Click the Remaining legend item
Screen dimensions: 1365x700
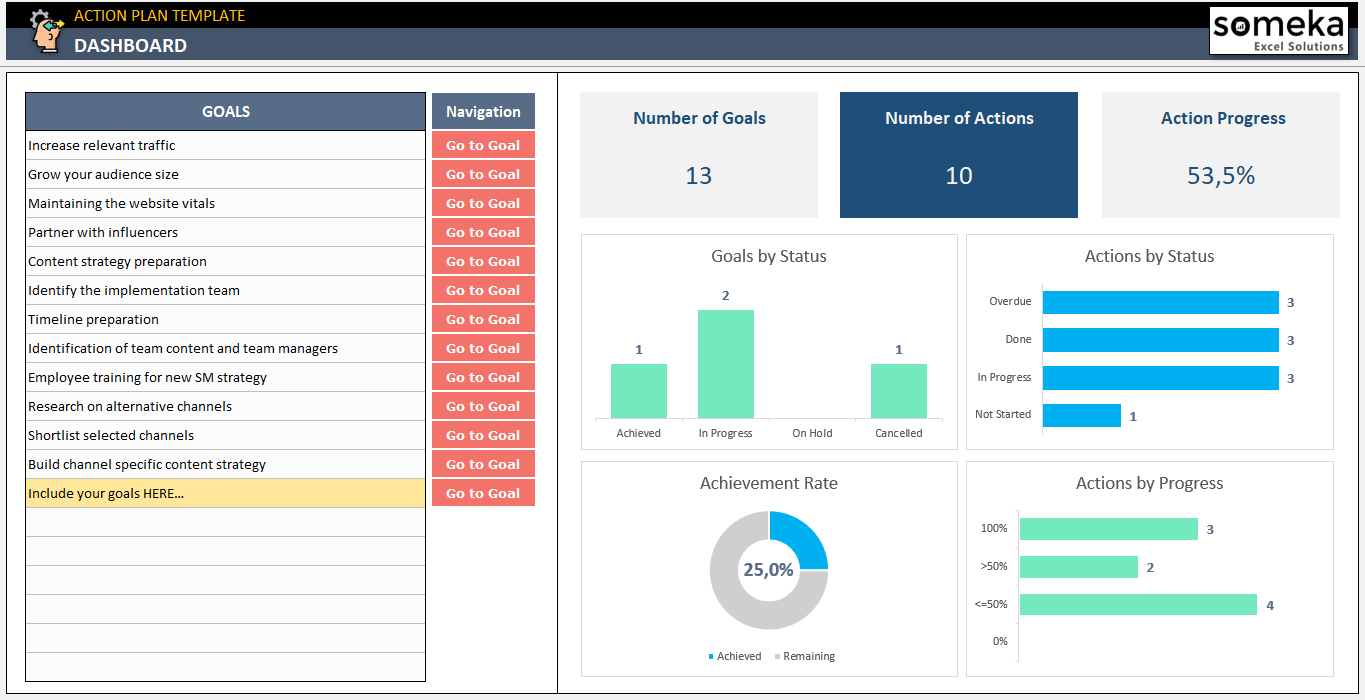point(804,656)
